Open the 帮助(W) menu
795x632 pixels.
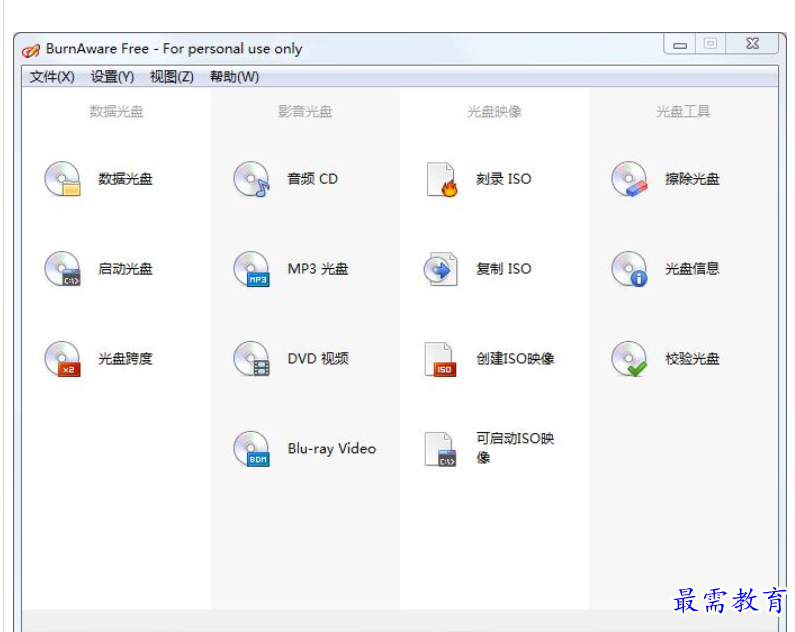234,77
